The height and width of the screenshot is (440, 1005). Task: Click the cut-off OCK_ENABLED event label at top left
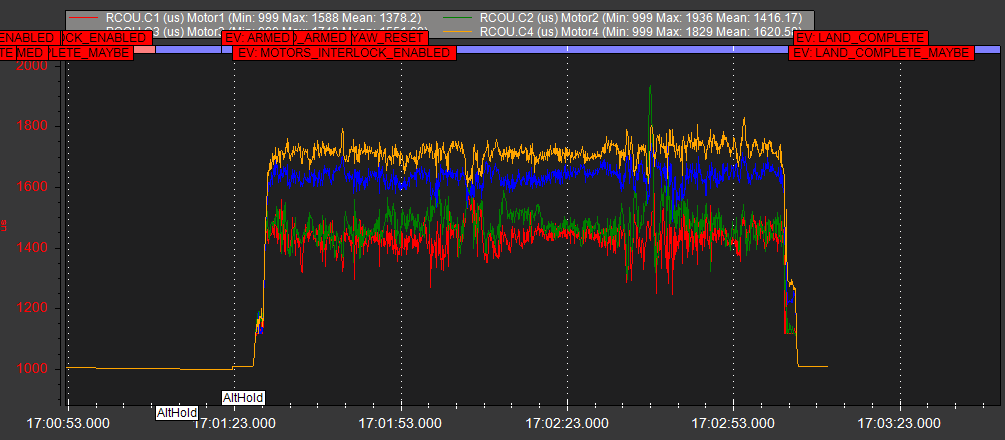click(107, 38)
